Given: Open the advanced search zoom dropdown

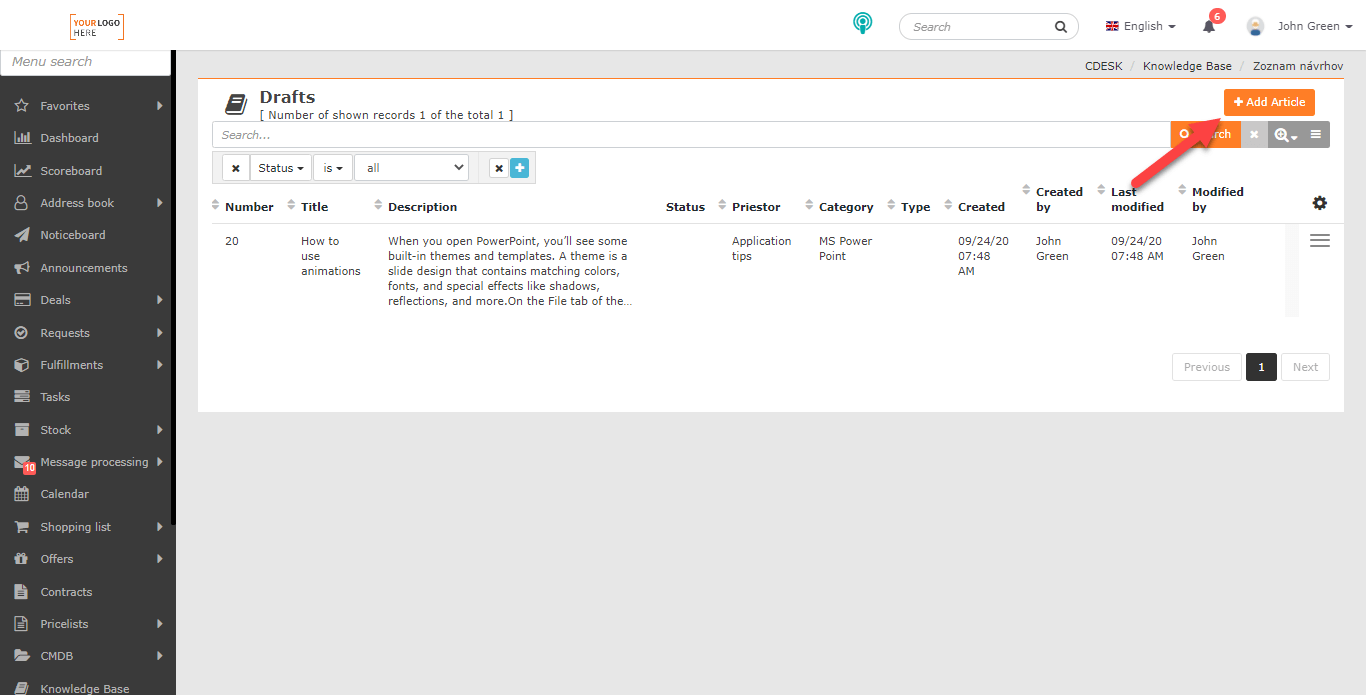Looking at the screenshot, I should pos(1285,135).
